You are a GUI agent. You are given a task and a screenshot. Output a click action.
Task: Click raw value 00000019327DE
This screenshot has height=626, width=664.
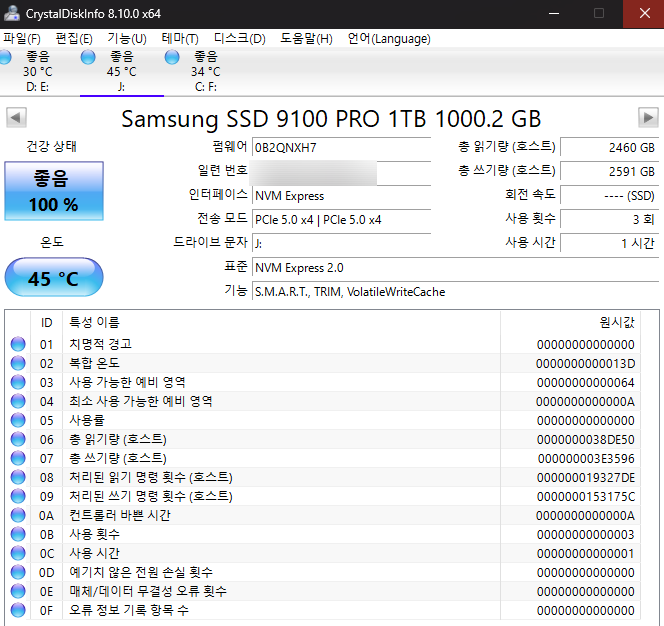(x=586, y=478)
